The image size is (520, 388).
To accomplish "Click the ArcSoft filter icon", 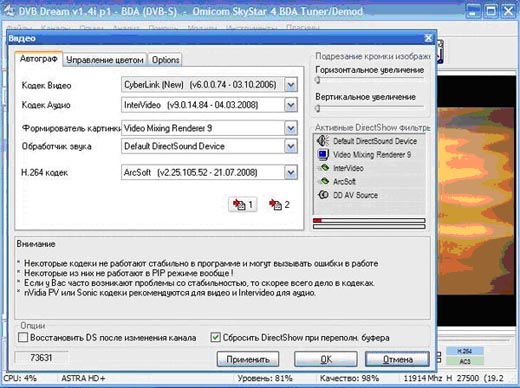I will (324, 181).
